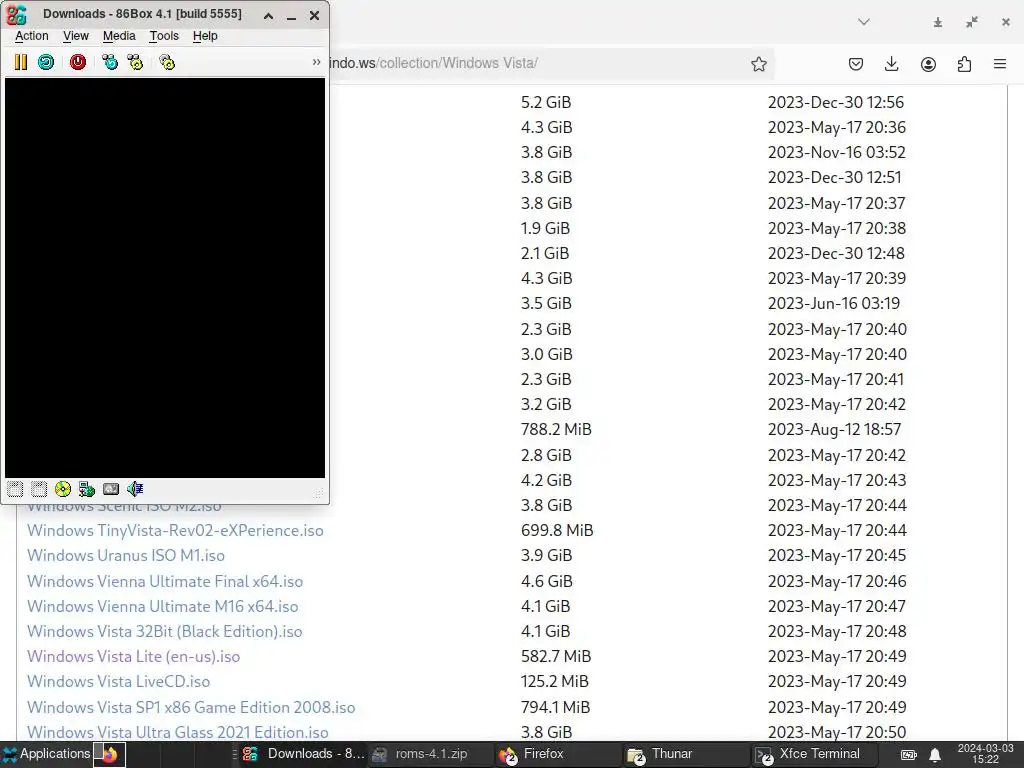Viewport: 1024px width, 768px height.
Task: Open the Firefox hamburger application menu
Action: [1000, 63]
